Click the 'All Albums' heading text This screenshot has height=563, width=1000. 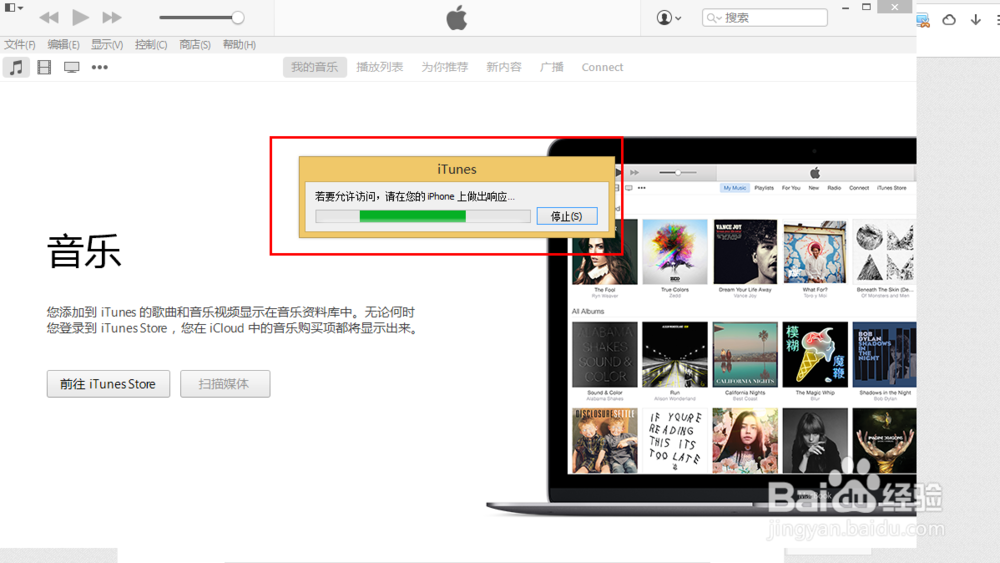click(587, 311)
